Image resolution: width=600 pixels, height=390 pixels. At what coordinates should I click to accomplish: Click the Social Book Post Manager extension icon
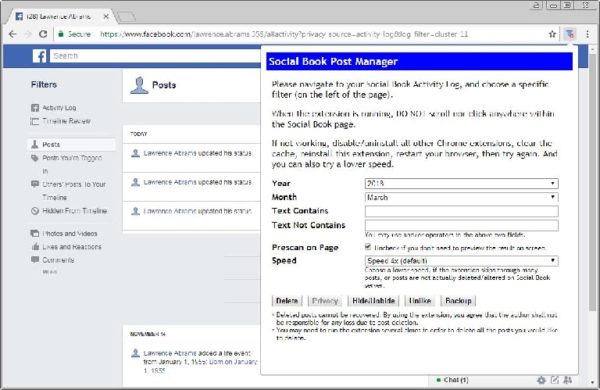coord(570,34)
